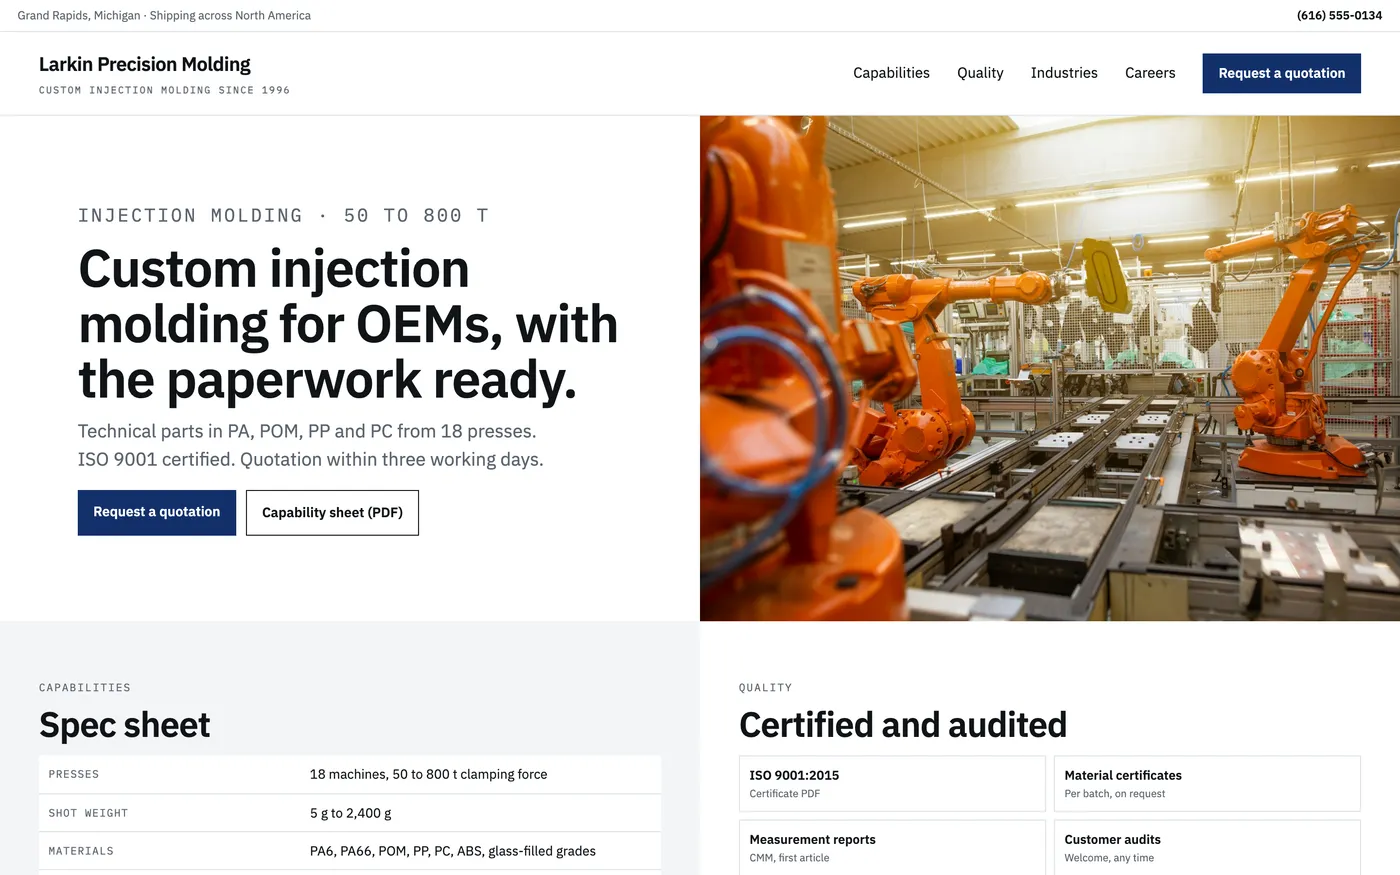This screenshot has height=875, width=1400.
Task: Select the PRESSES row label
Action: pos(74,774)
